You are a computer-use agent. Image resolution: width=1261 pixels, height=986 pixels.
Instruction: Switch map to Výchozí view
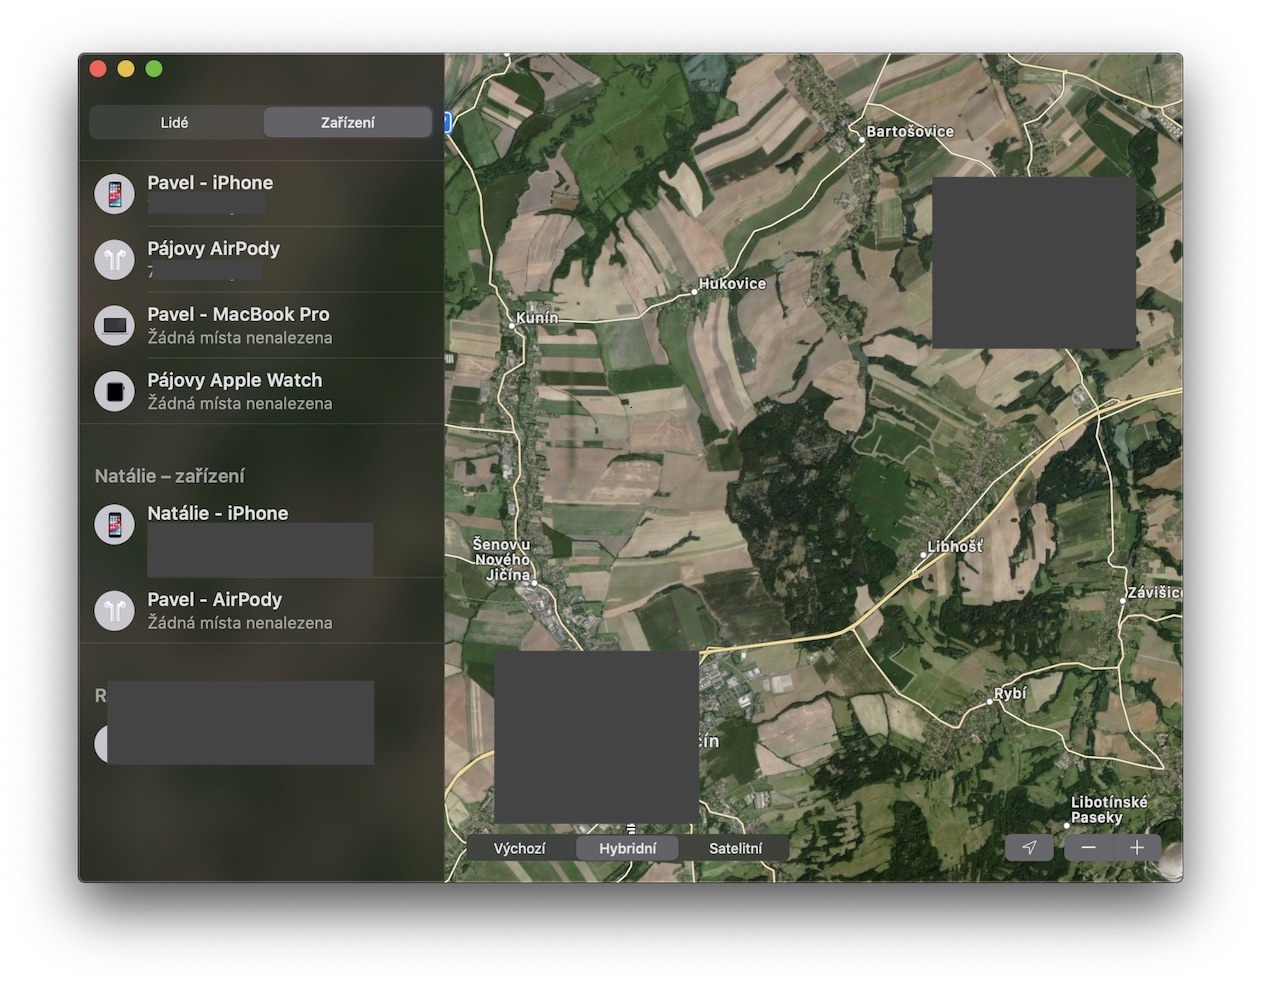[x=520, y=848]
